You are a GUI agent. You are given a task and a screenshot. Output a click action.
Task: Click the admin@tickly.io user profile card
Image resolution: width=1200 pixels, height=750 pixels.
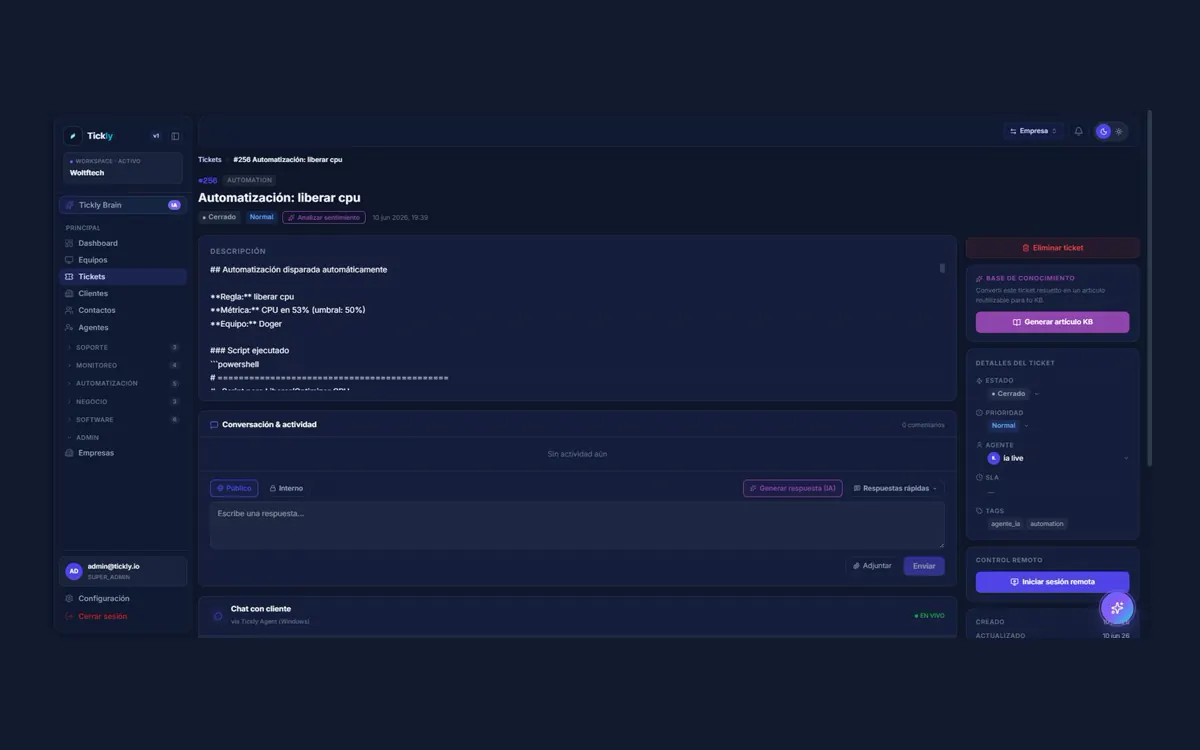point(123,571)
